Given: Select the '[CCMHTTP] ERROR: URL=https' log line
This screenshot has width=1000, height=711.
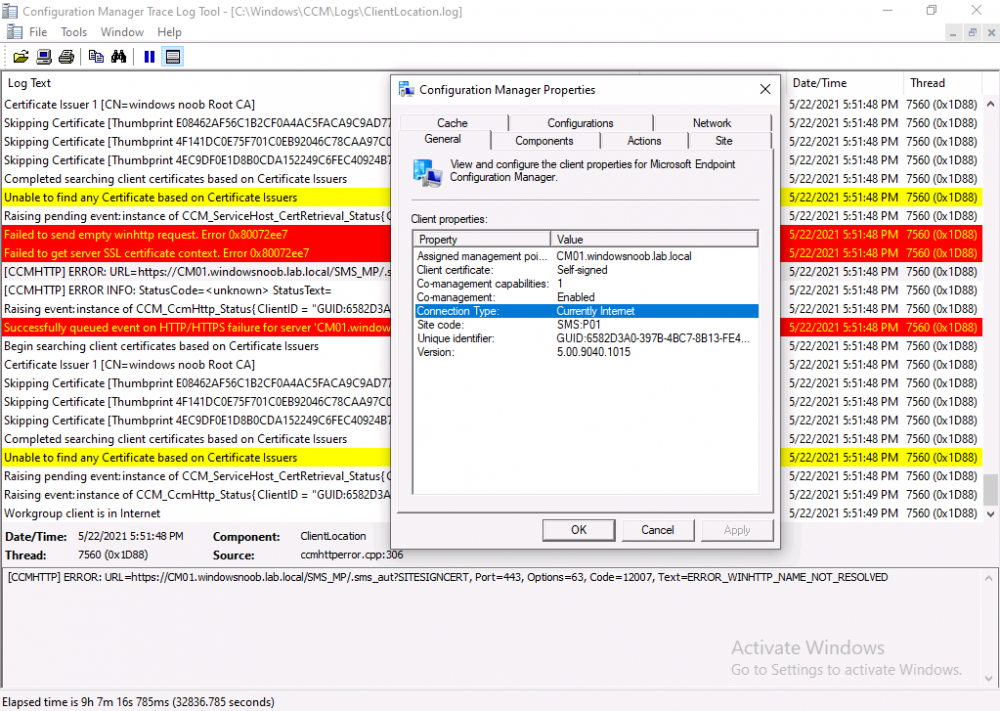Looking at the screenshot, I should point(196,272).
